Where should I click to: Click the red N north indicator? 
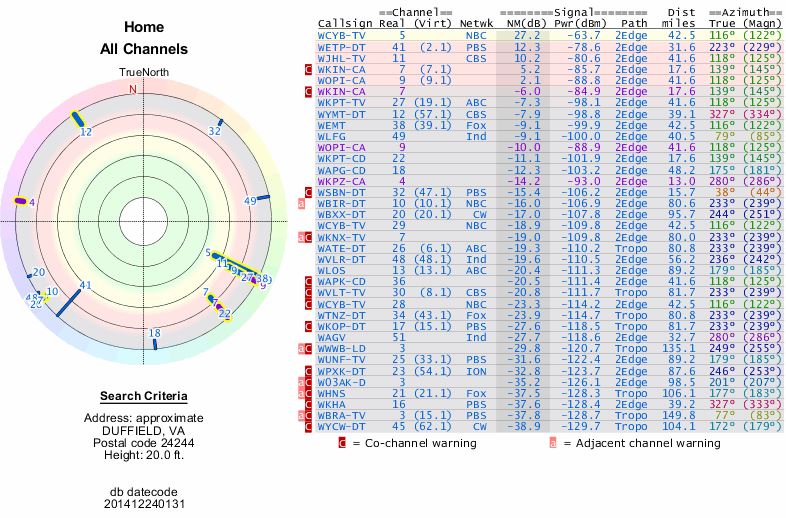pyautogui.click(x=131, y=89)
